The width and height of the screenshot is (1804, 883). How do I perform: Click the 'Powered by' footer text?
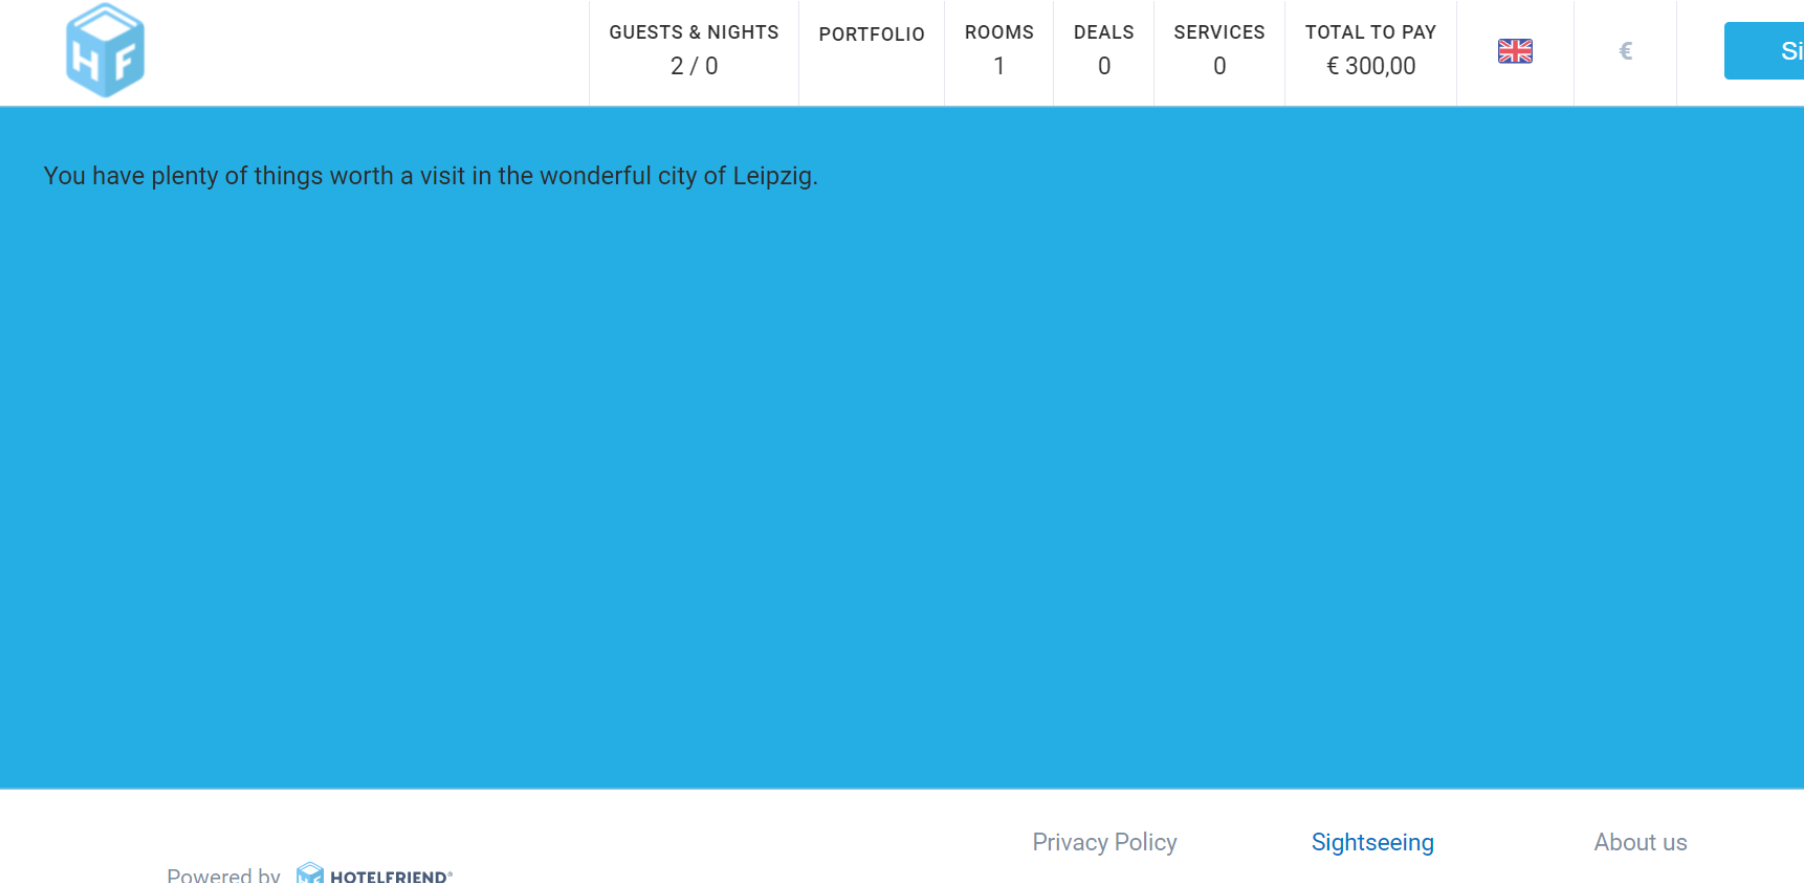tap(224, 875)
